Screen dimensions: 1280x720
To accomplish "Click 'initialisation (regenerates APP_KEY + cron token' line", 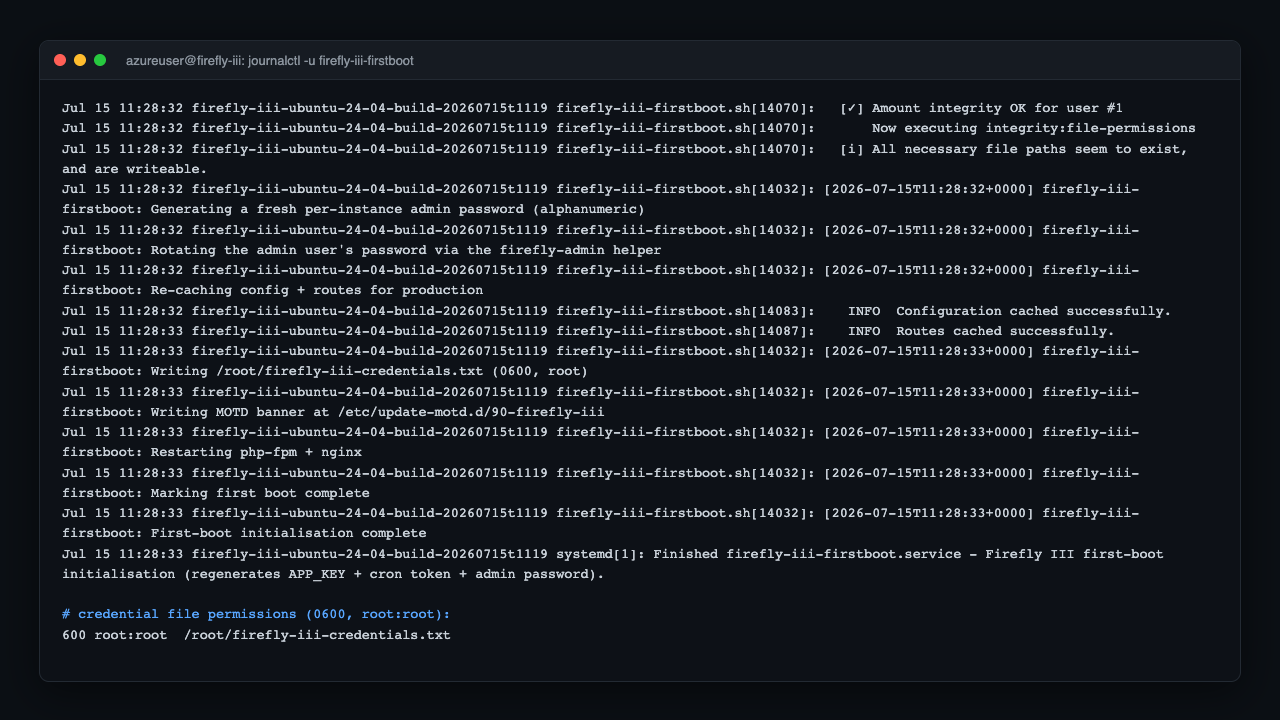I will click(x=333, y=574).
